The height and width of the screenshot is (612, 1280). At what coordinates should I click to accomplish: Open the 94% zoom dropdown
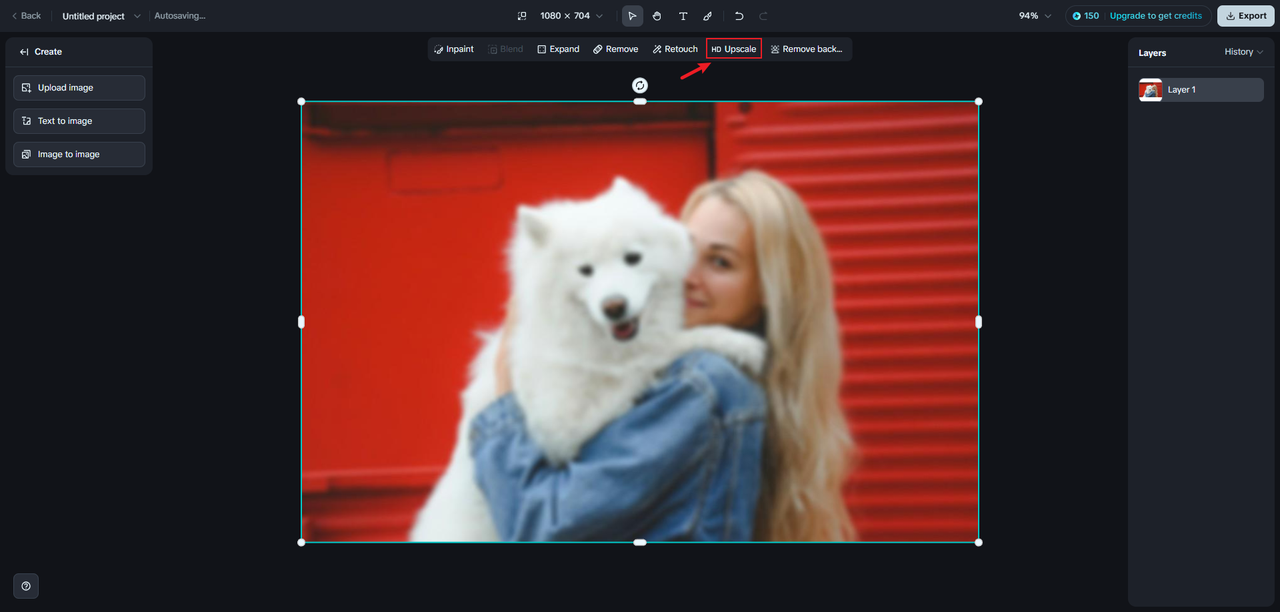(x=1035, y=16)
